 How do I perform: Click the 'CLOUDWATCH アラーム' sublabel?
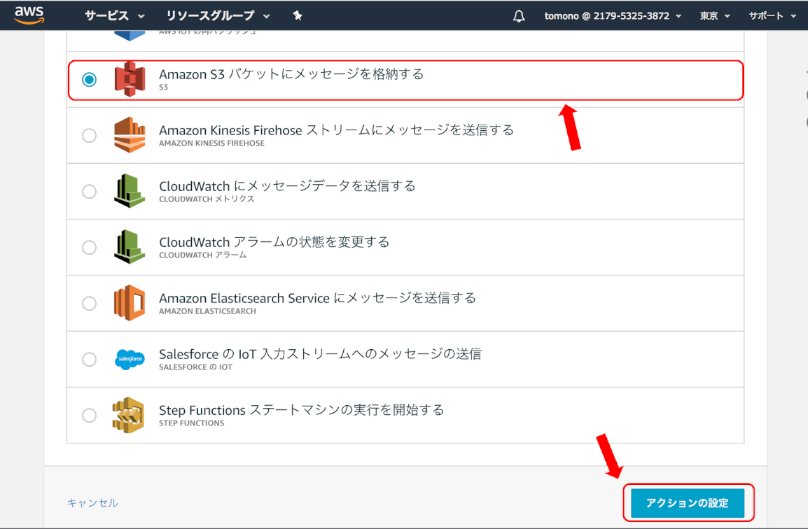coord(203,255)
